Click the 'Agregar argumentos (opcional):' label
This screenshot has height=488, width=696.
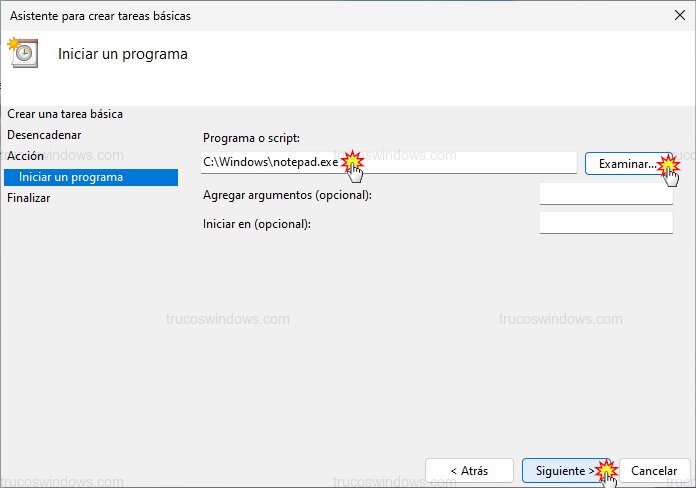pos(287,195)
